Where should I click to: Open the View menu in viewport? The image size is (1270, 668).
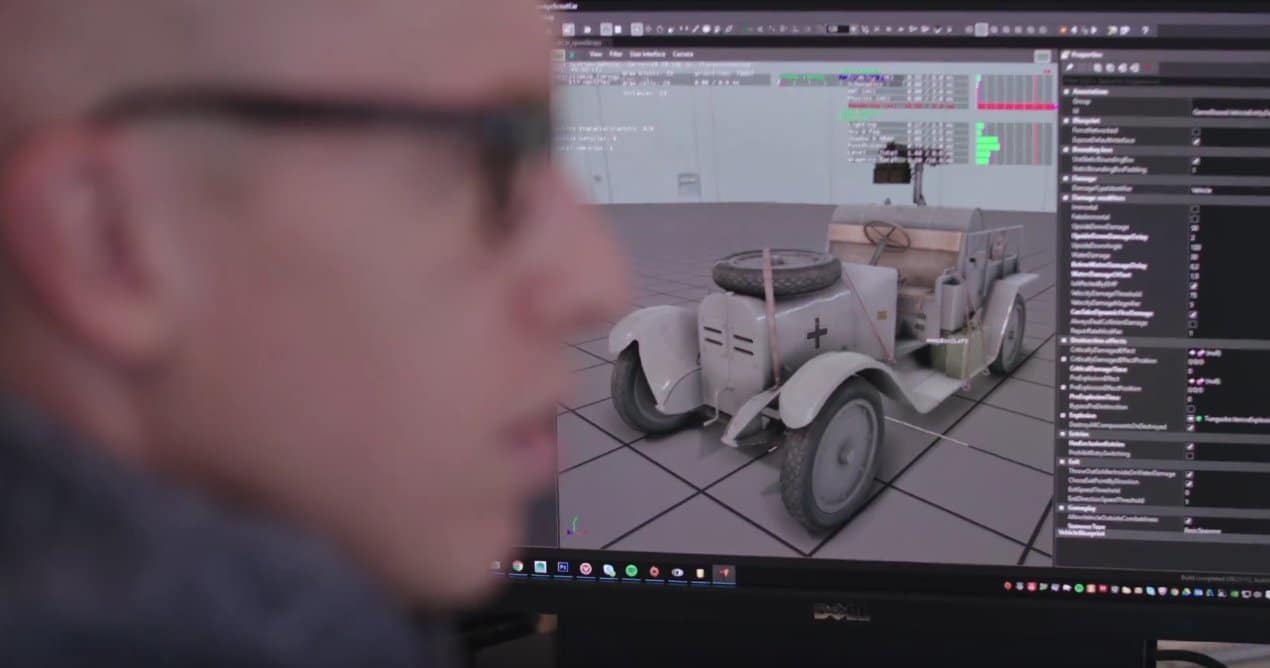tap(595, 54)
